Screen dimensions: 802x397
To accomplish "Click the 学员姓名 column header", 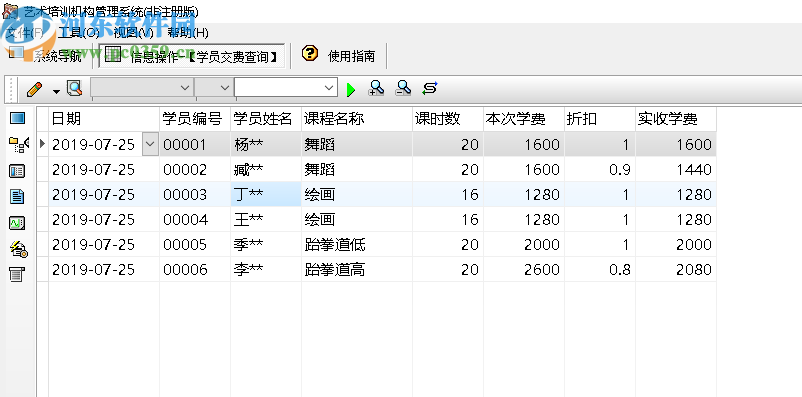I will [x=266, y=119].
